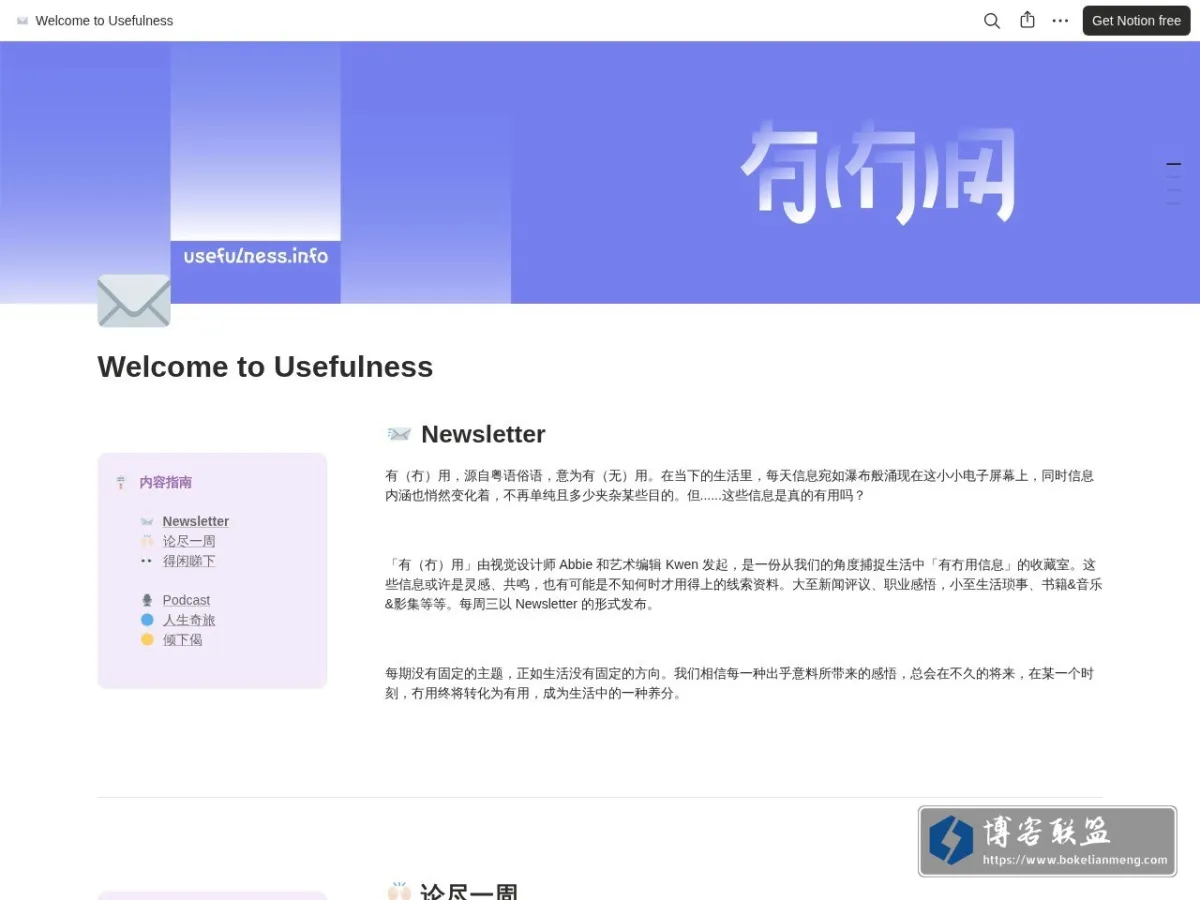The image size is (1200, 900).
Task: Click the 内容指南 heading text
Action: 166,482
